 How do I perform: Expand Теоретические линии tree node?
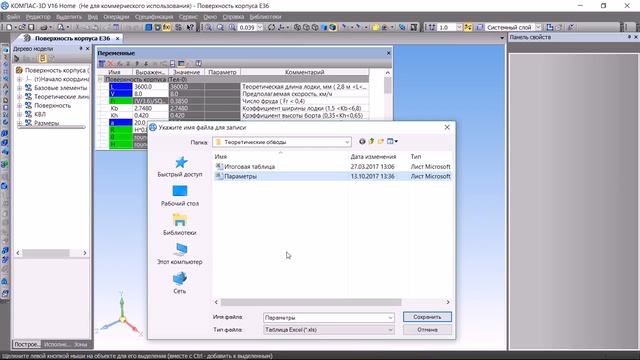click(x=19, y=97)
